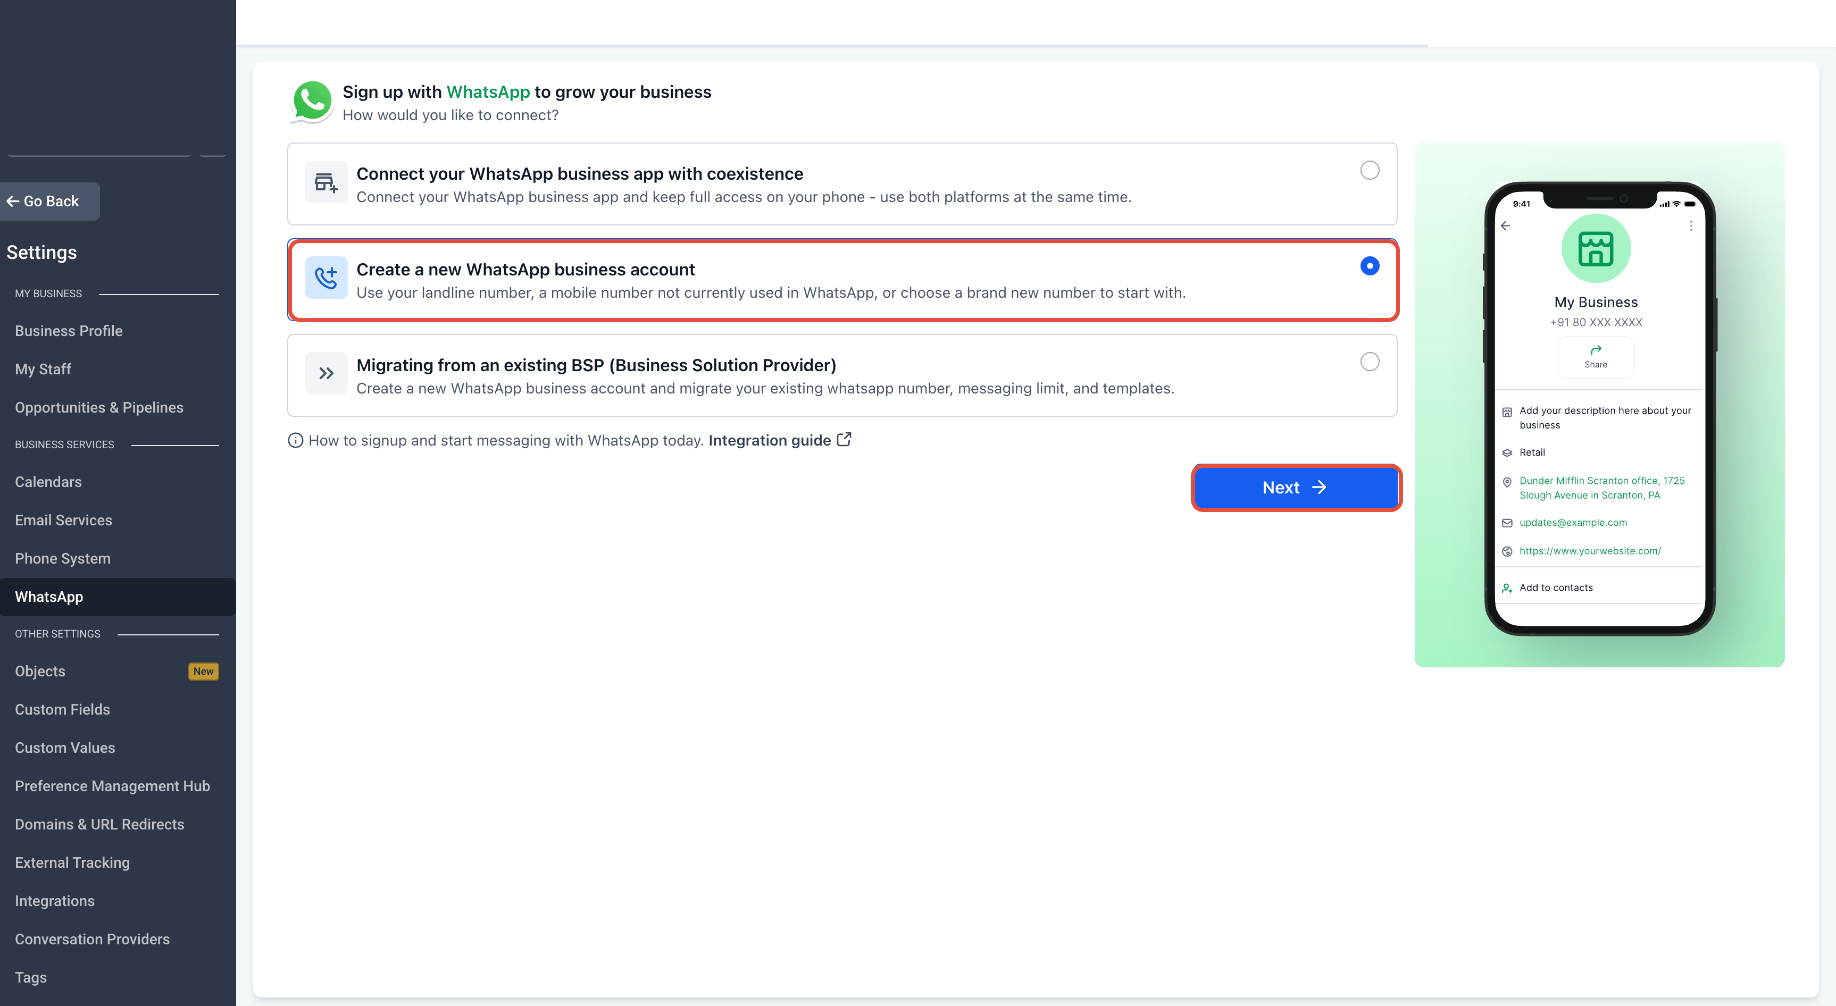Image resolution: width=1836 pixels, height=1006 pixels.
Task: Open Phone System settings
Action: point(62,559)
